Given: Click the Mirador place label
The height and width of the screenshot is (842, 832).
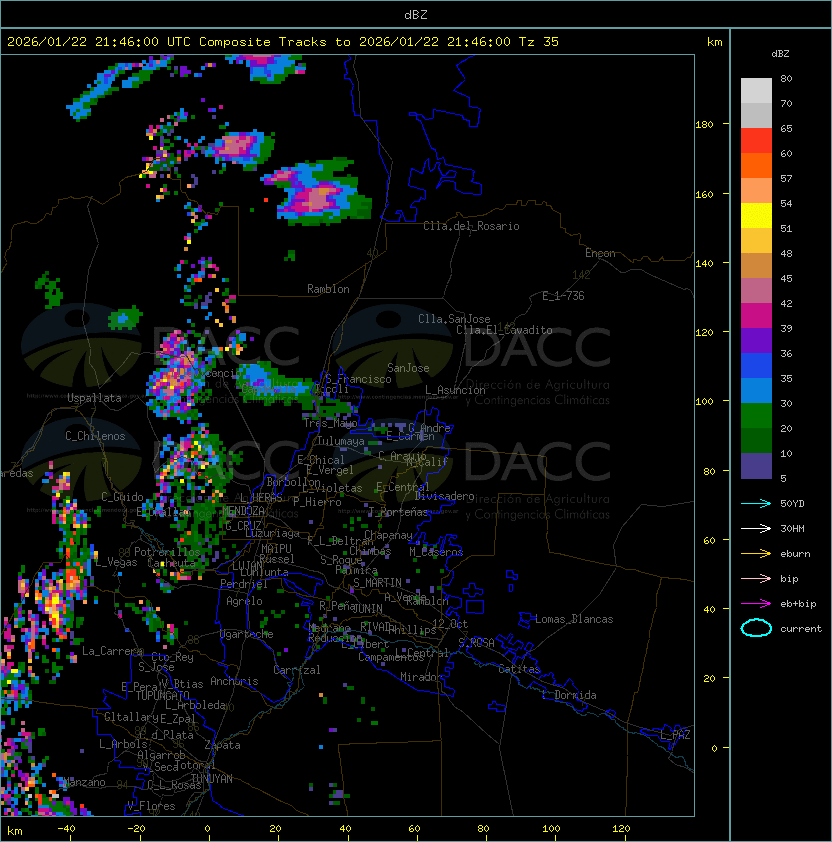Looking at the screenshot, I should [421, 677].
